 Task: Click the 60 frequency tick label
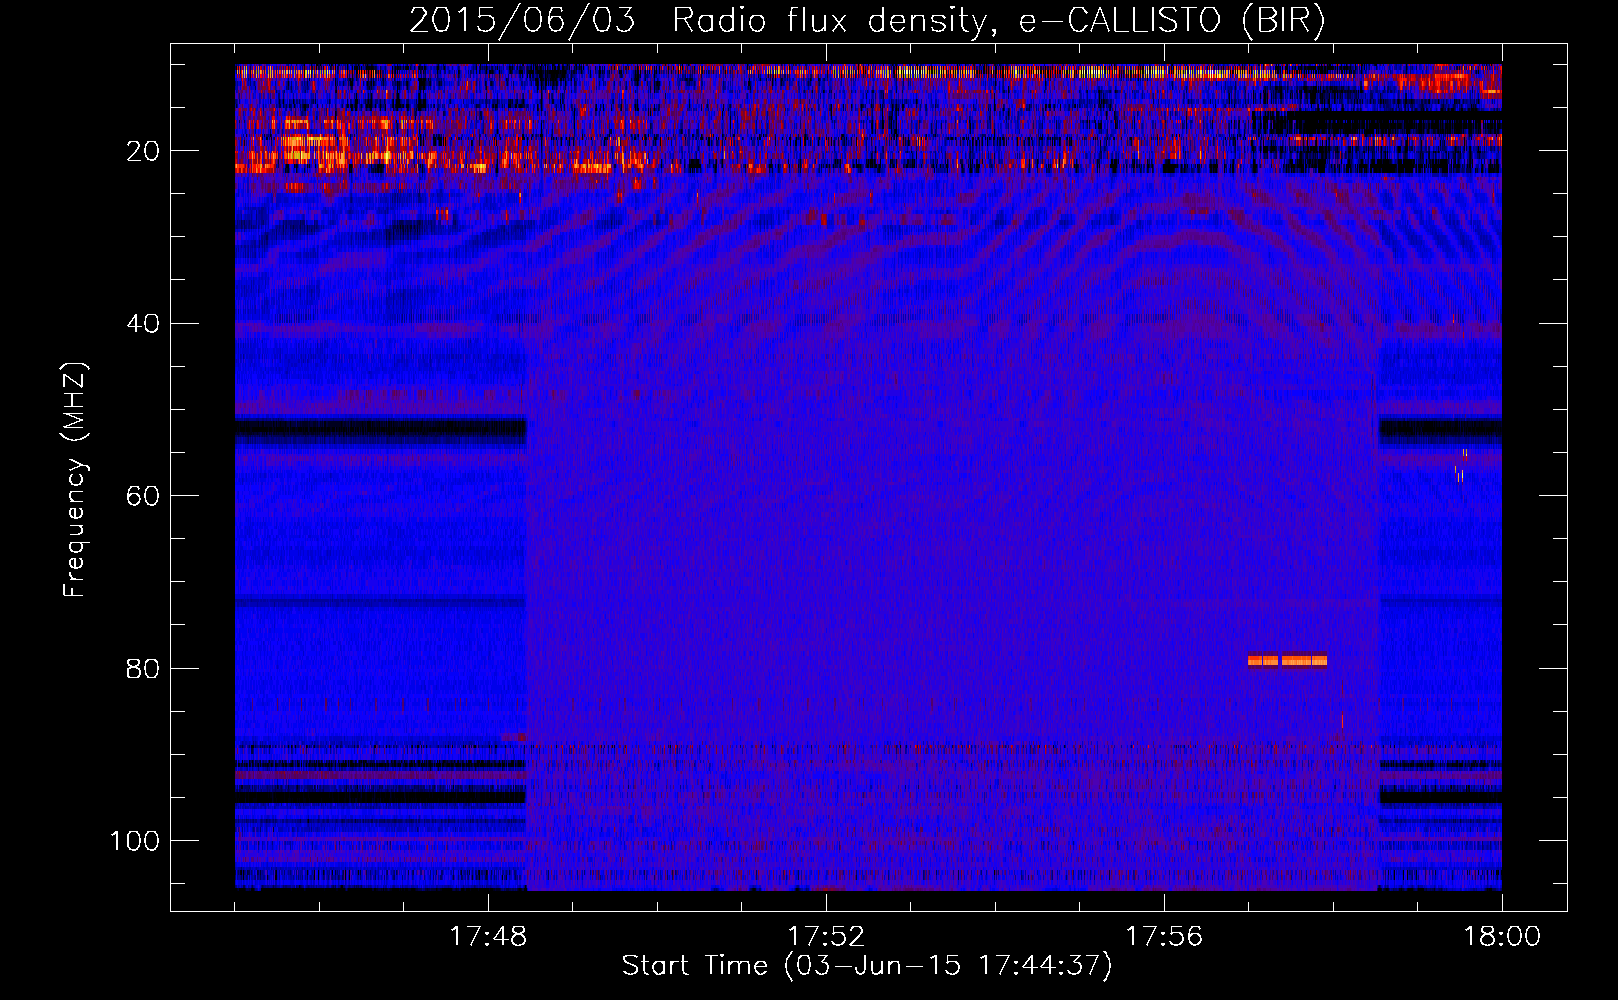[144, 496]
